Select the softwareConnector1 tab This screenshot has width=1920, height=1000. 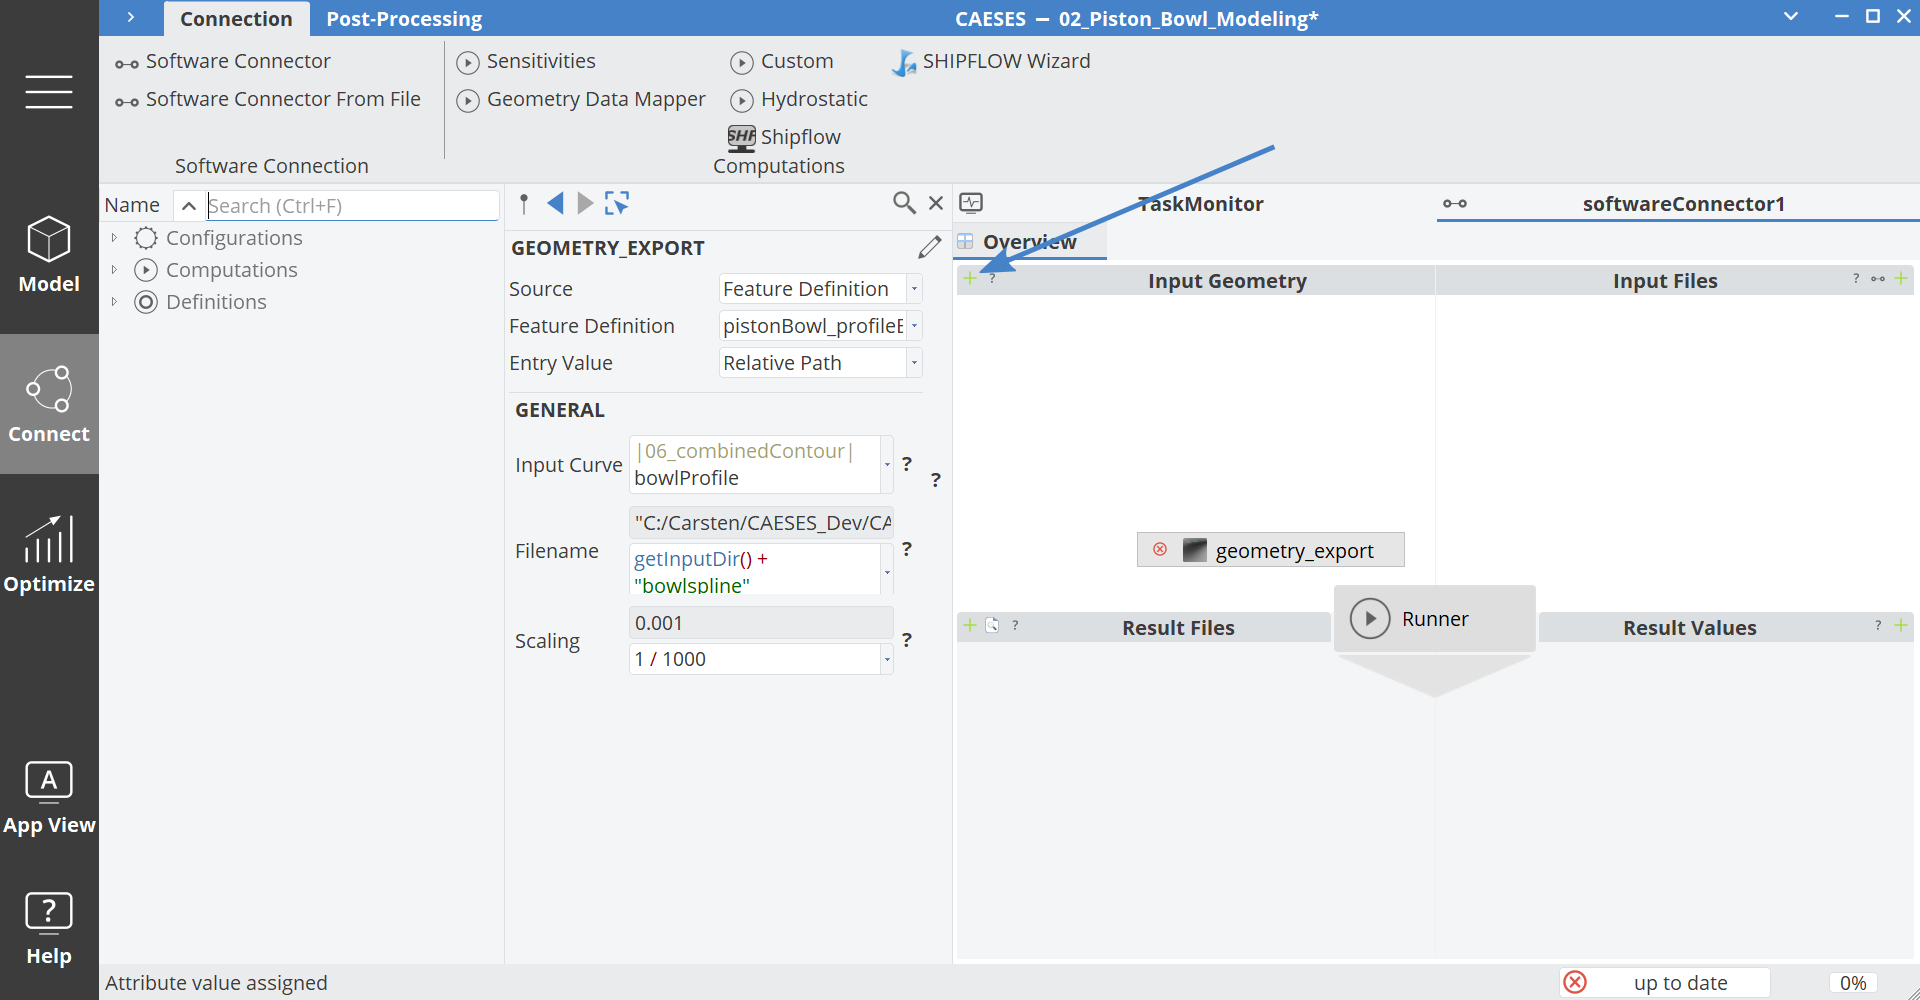(1683, 204)
